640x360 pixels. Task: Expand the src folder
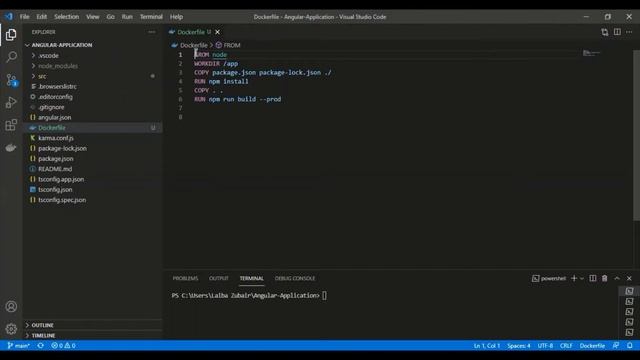click(x=42, y=76)
